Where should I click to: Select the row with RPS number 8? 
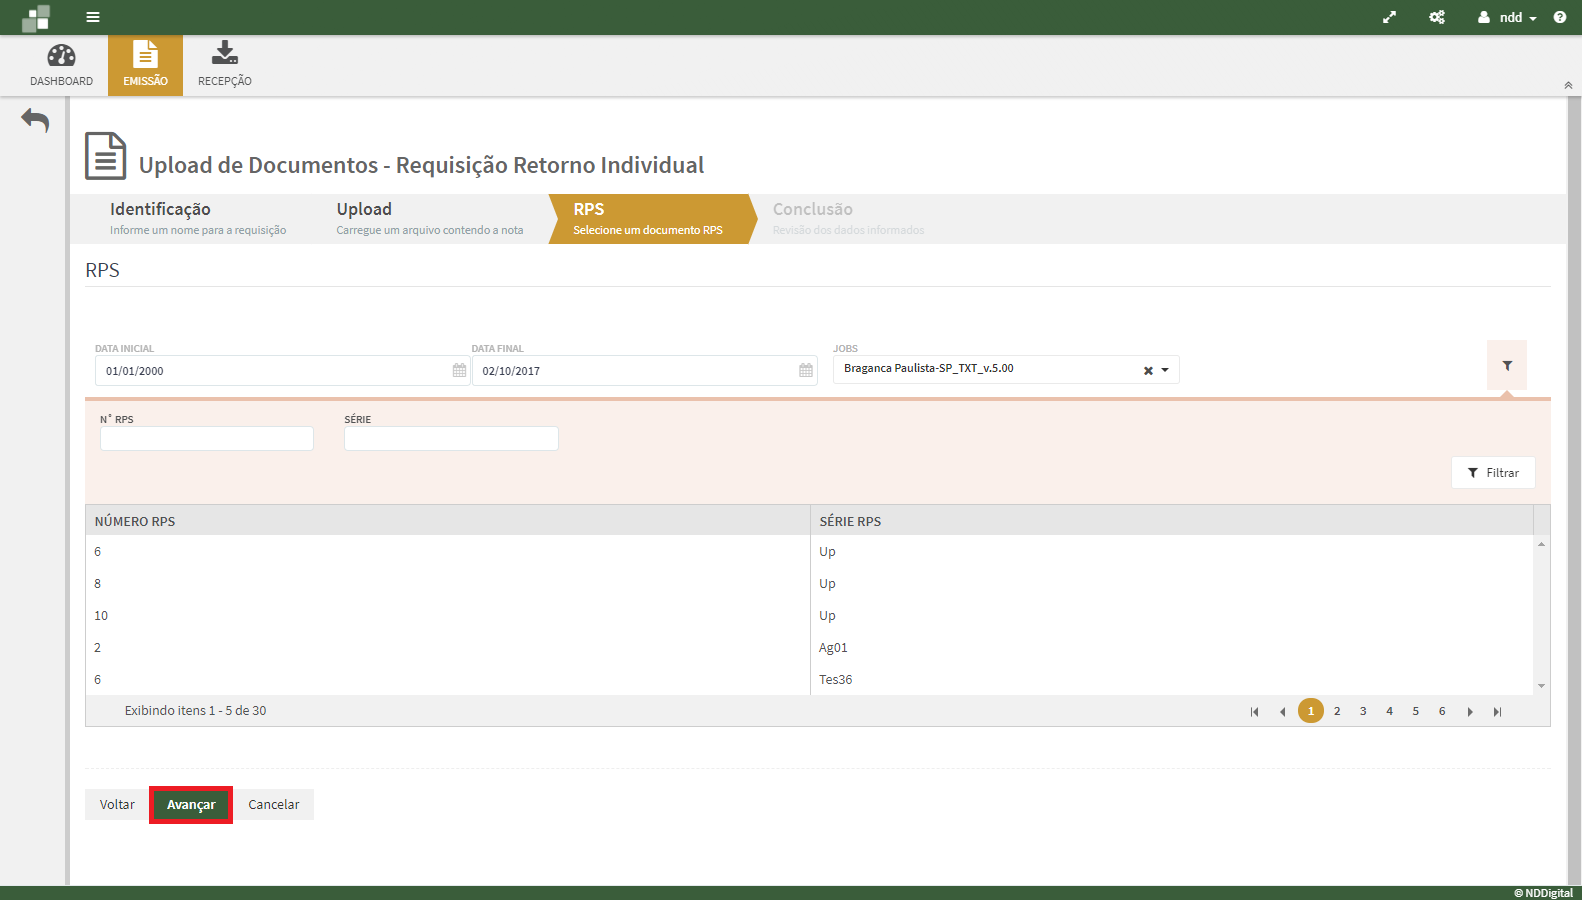[x=809, y=584]
